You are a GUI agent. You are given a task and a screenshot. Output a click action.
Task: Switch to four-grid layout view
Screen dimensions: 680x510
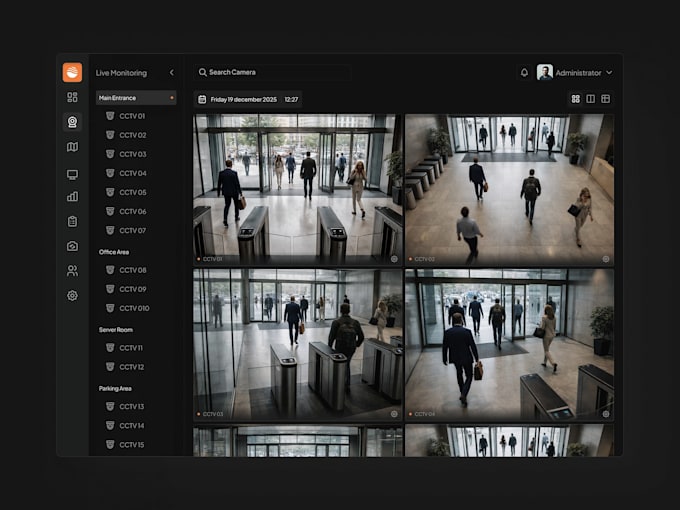[x=575, y=99]
